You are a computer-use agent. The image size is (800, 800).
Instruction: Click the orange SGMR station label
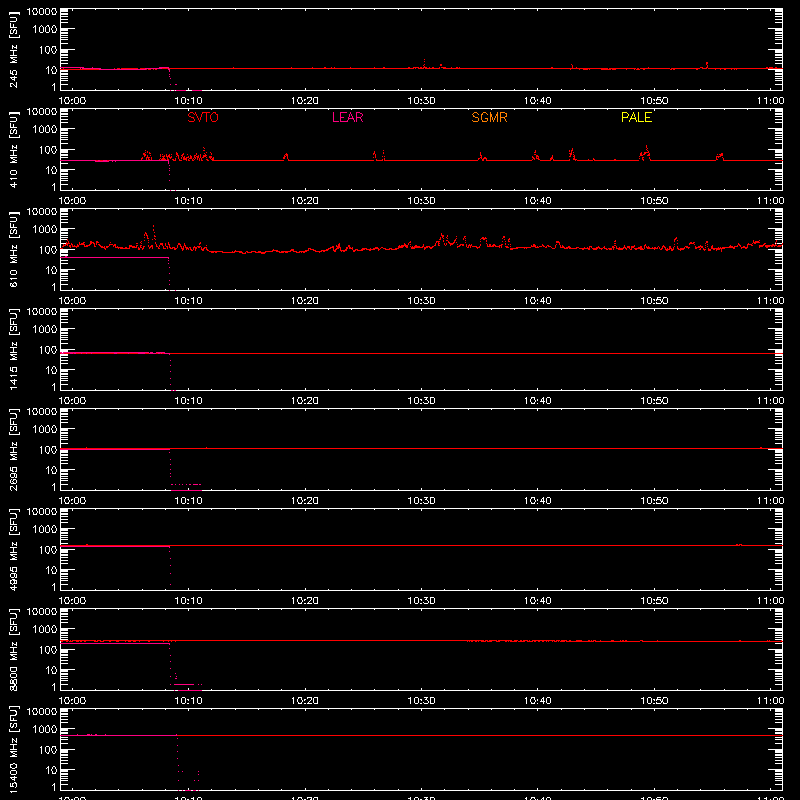[x=489, y=117]
